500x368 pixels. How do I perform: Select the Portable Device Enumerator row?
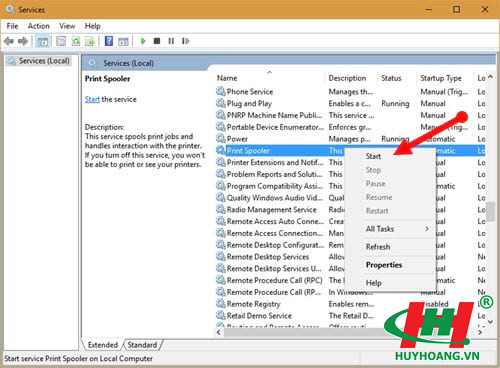(350, 127)
